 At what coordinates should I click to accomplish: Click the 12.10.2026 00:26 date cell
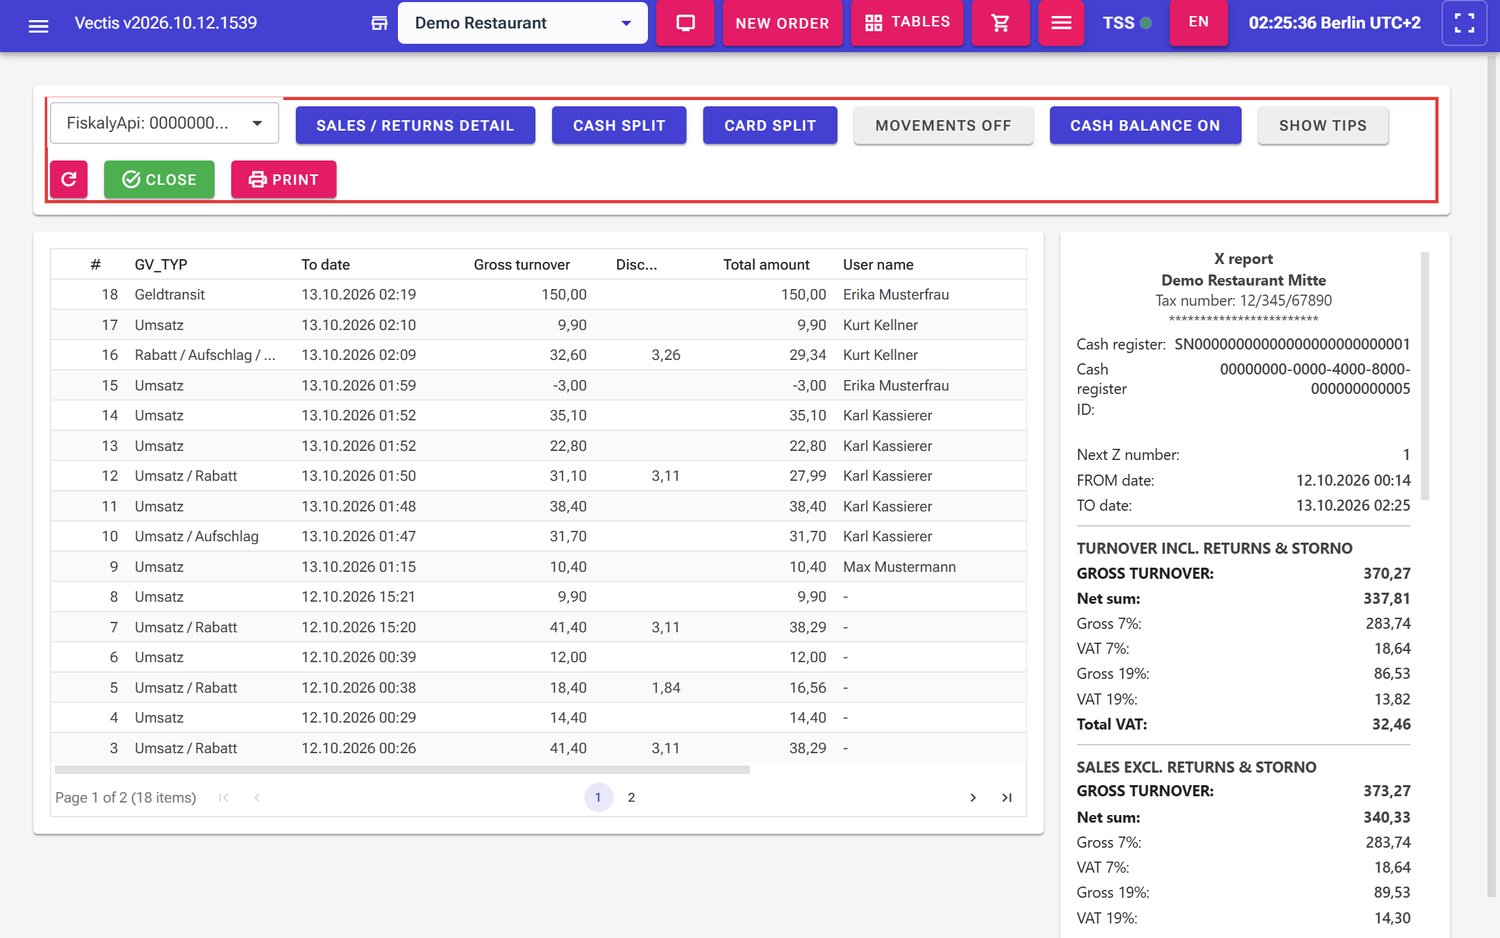tap(359, 748)
